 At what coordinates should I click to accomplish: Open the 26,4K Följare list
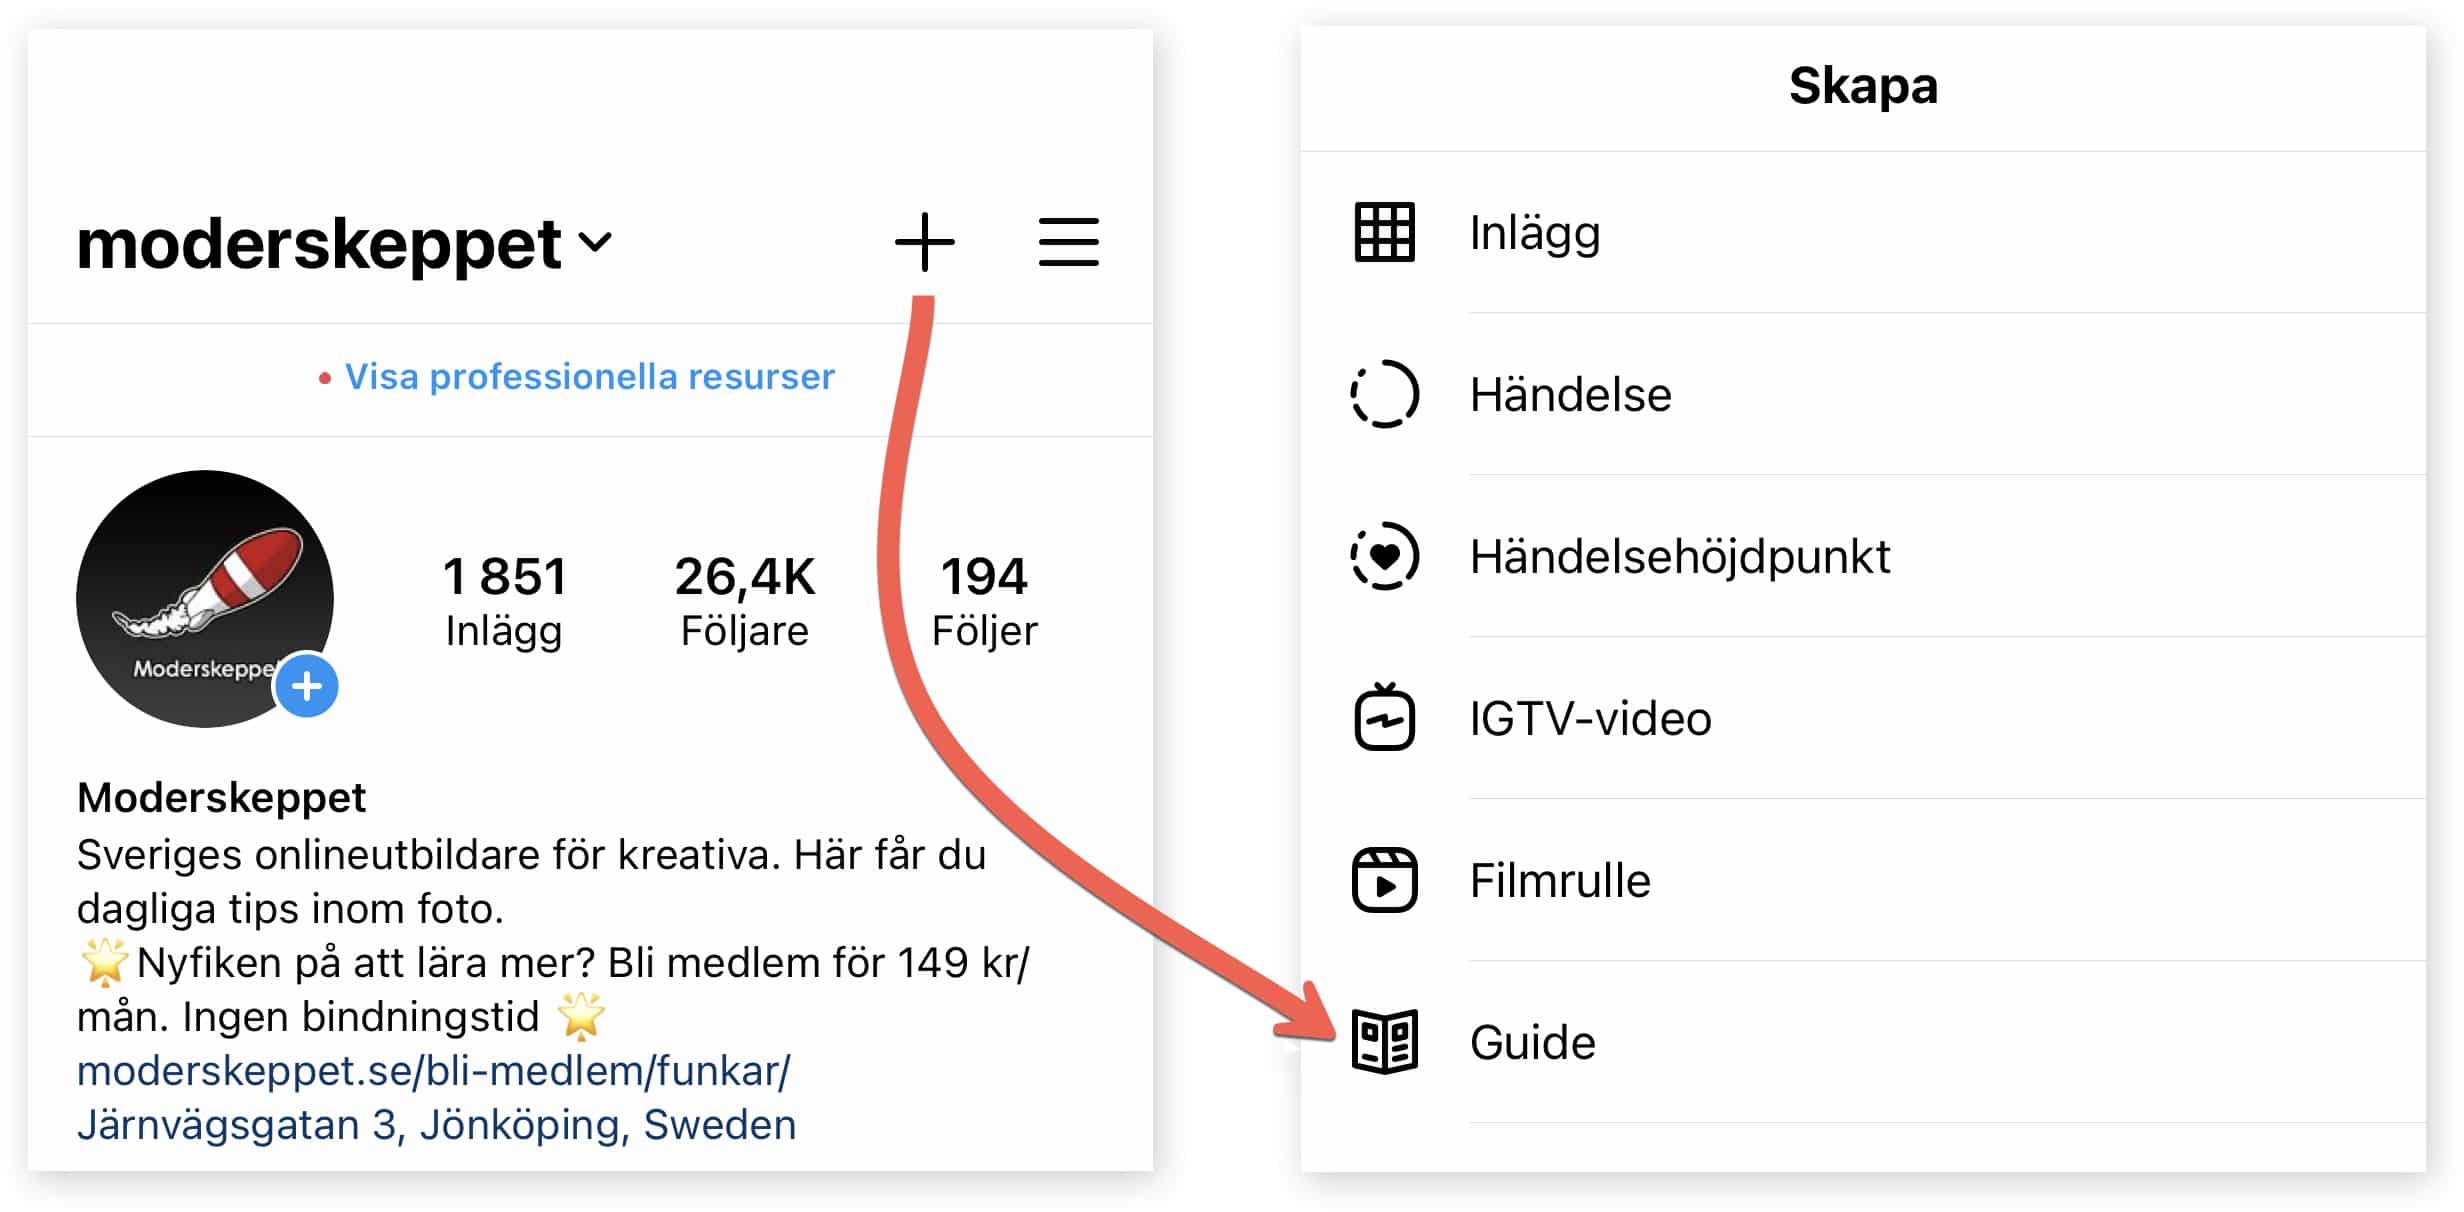point(745,602)
